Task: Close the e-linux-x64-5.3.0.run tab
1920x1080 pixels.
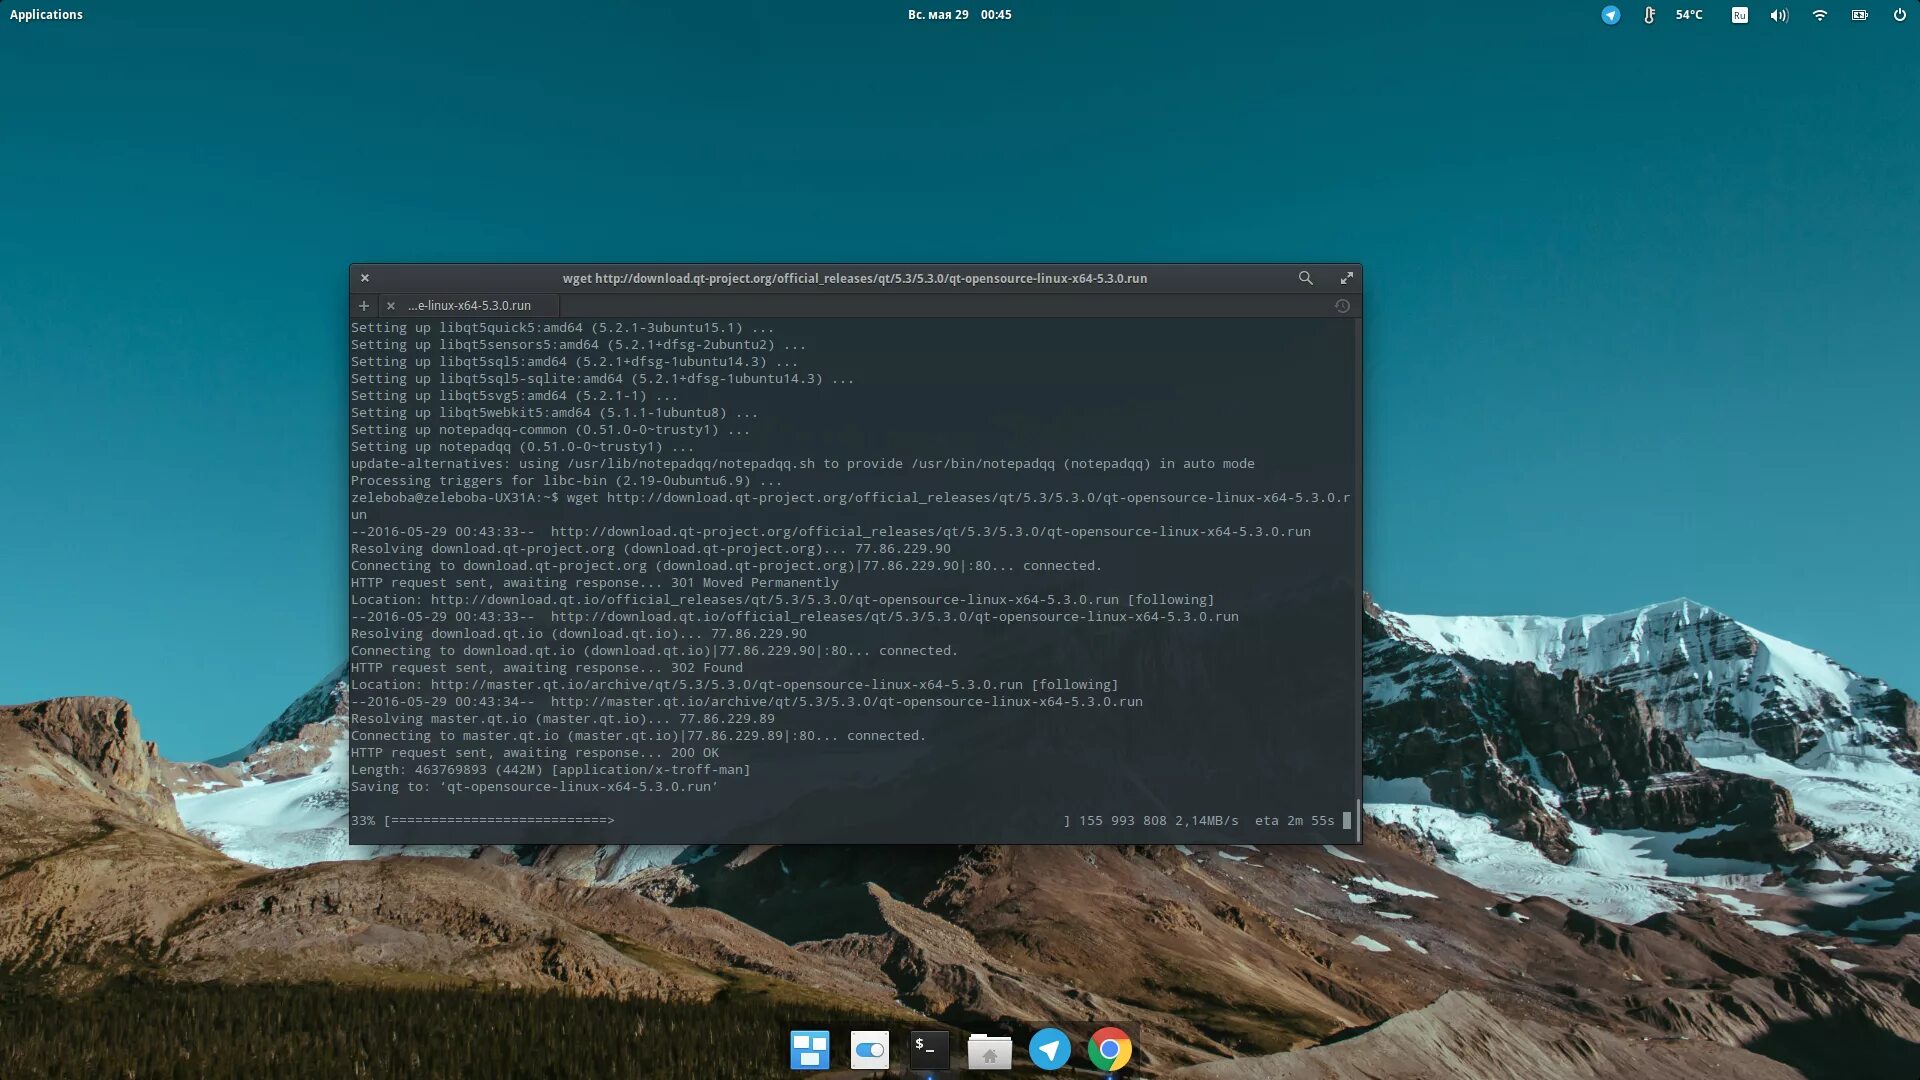Action: click(x=391, y=306)
